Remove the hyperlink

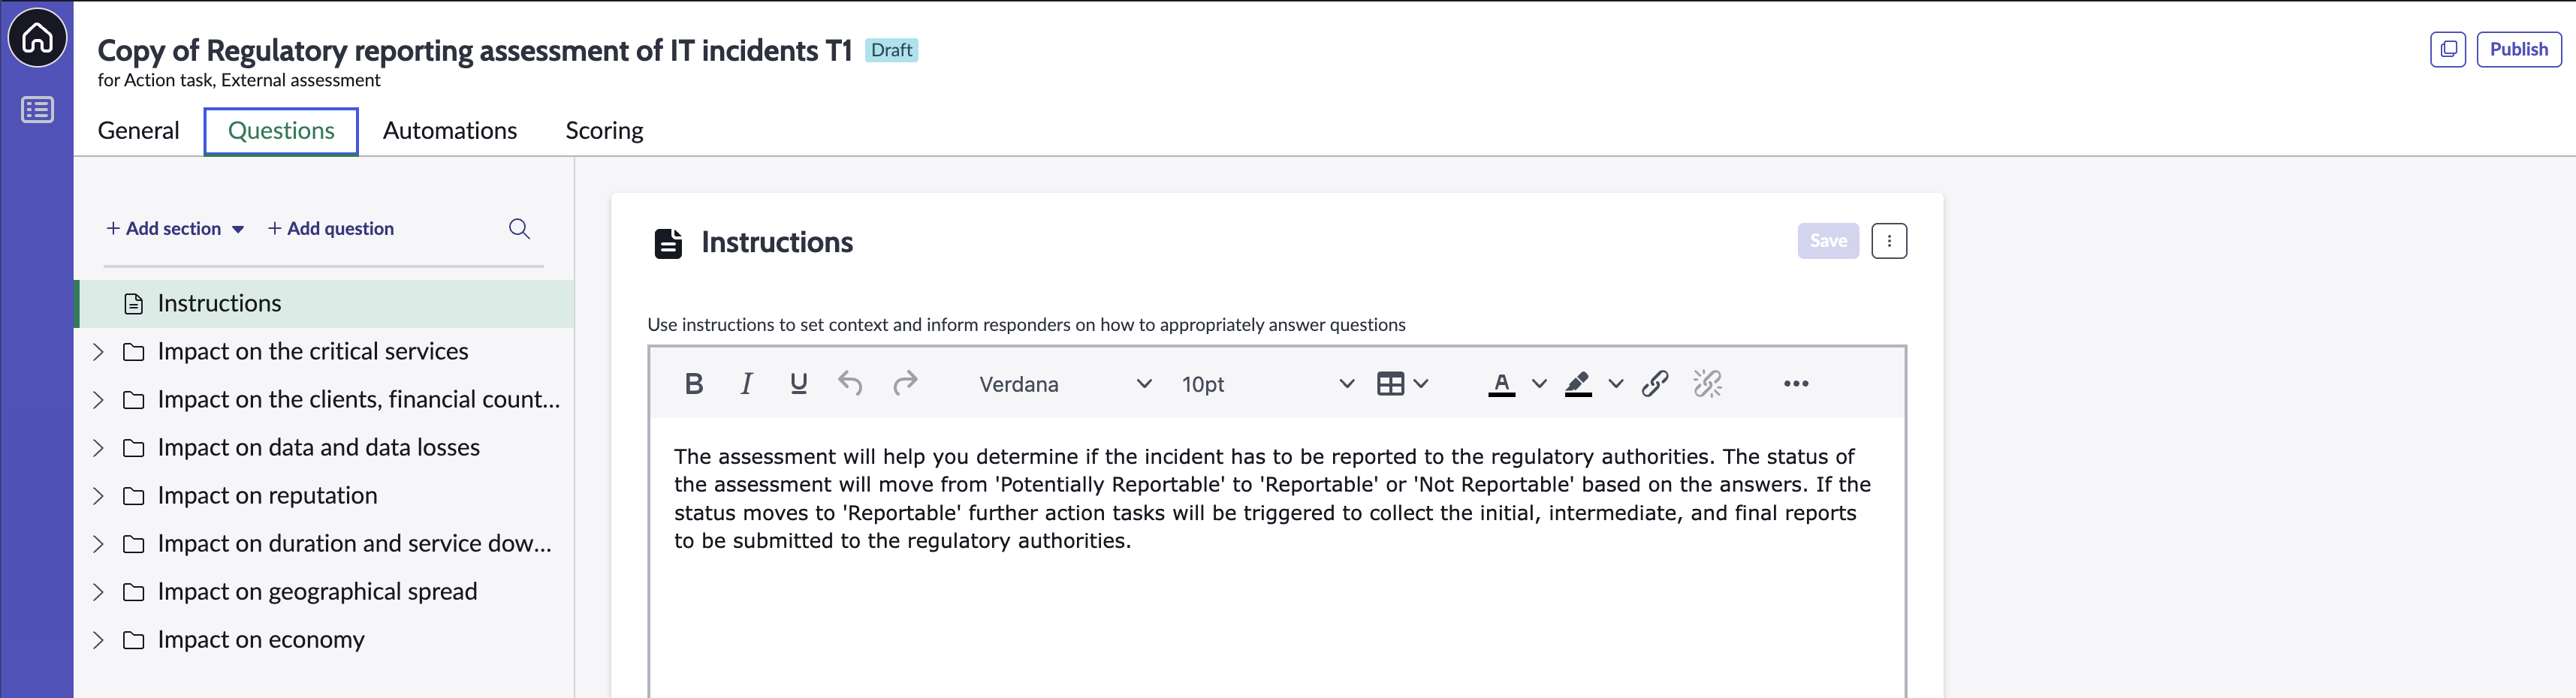(x=1707, y=384)
